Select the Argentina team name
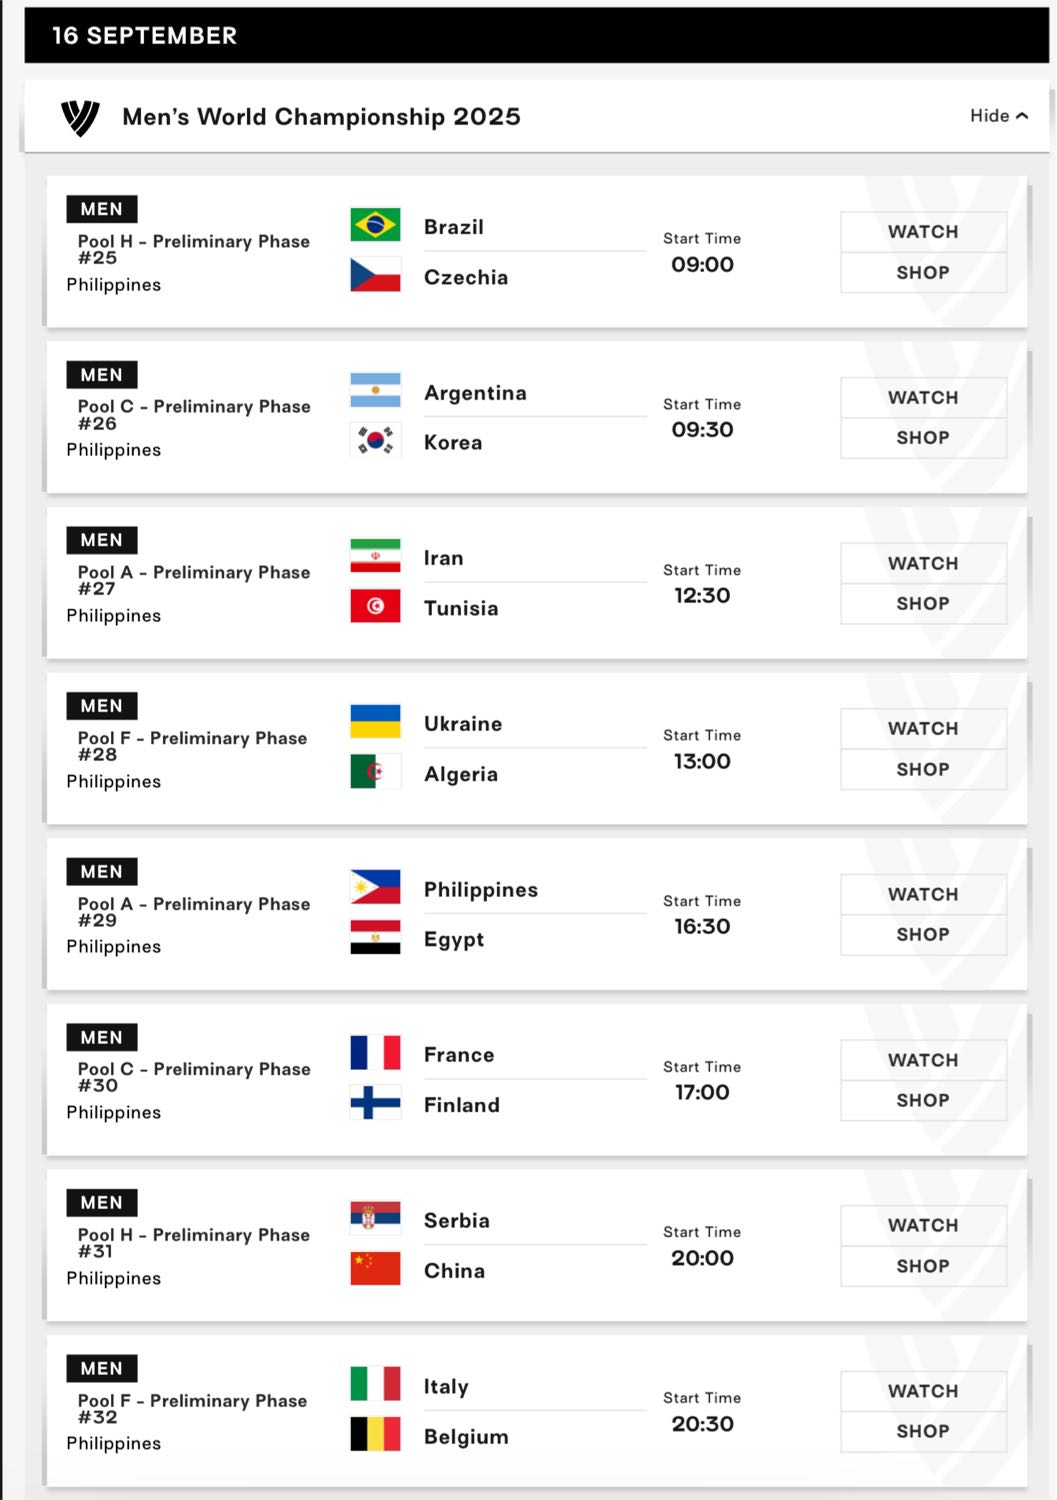This screenshot has width=1057, height=1500. [x=475, y=393]
